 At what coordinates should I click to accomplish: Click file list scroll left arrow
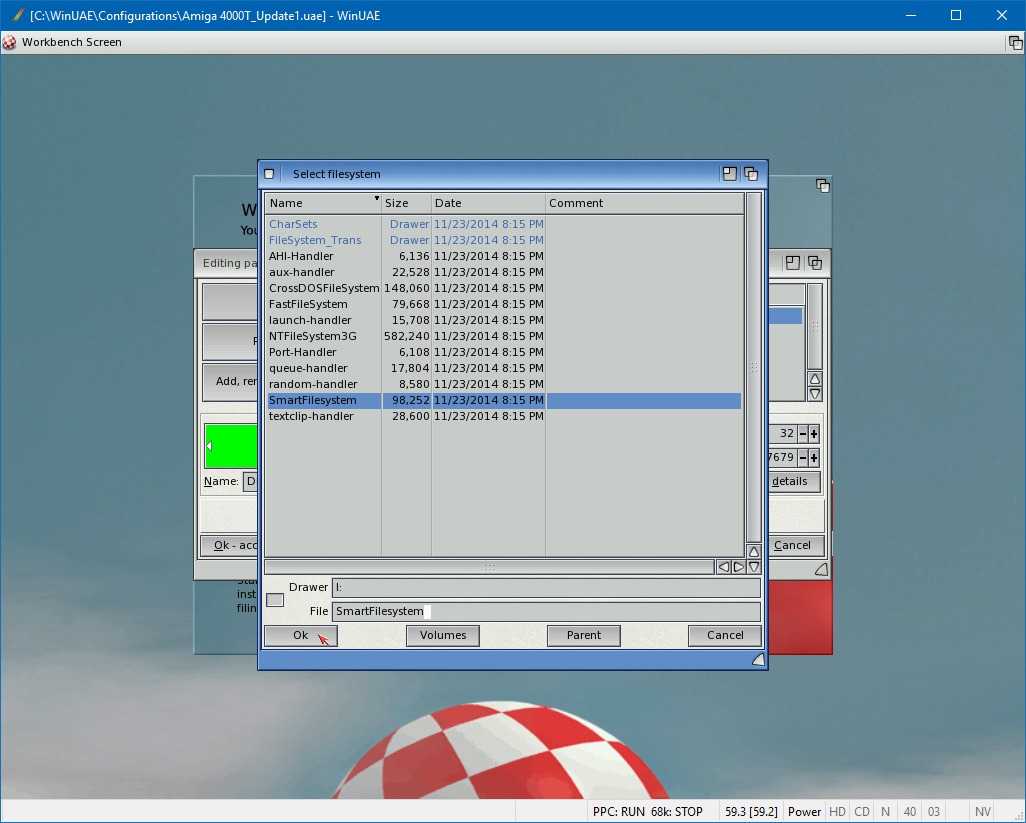coord(723,567)
